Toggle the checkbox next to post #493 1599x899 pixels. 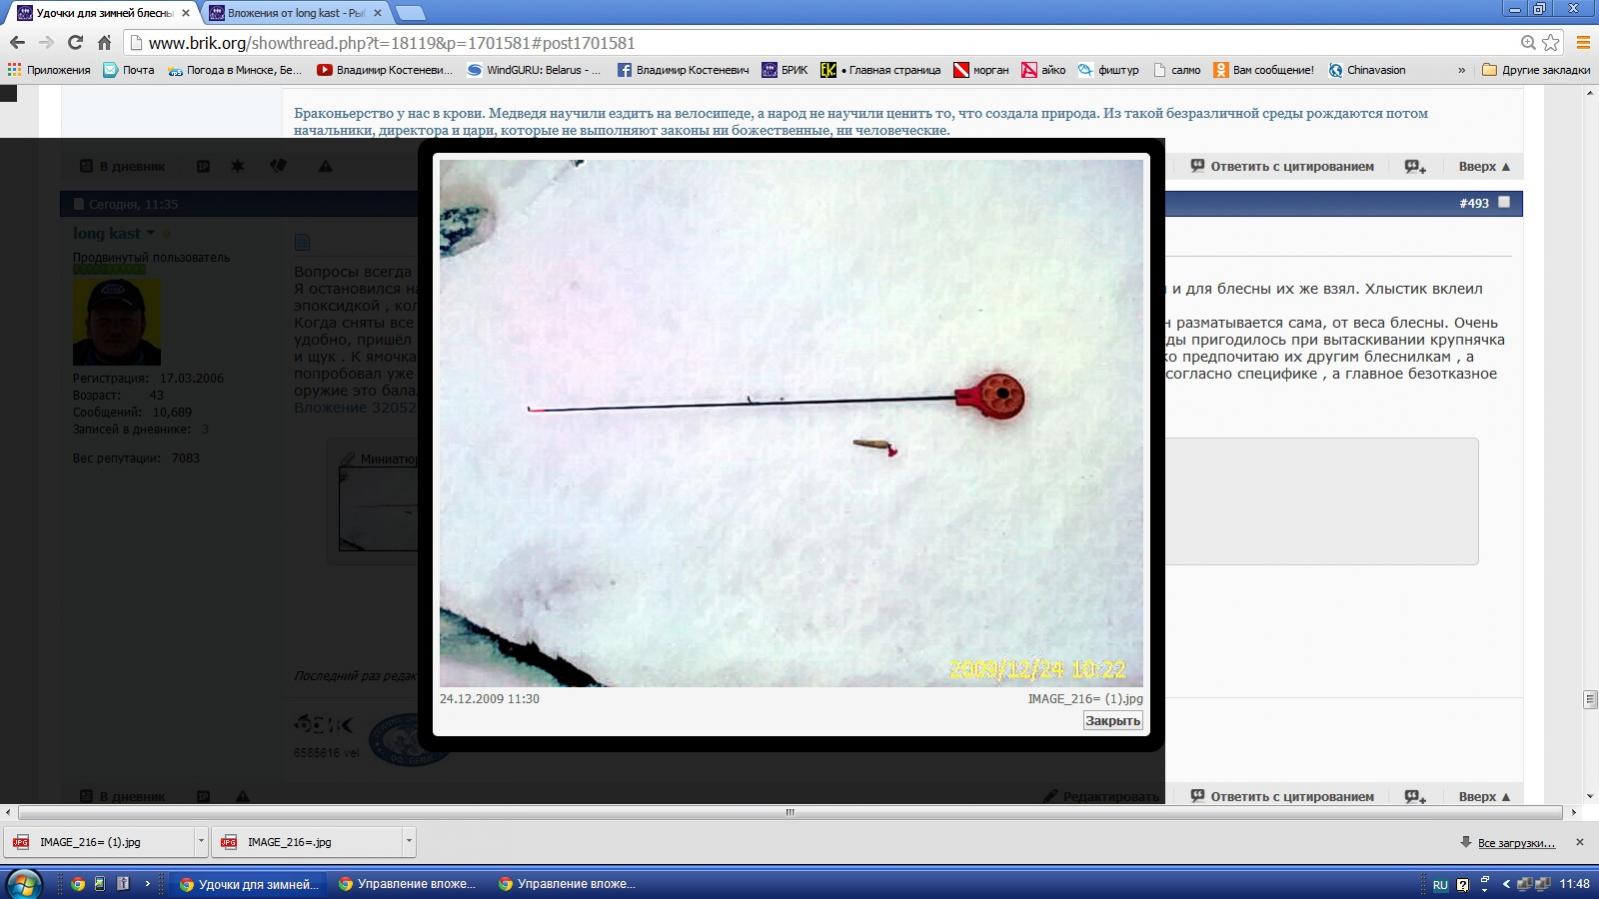coord(1503,203)
